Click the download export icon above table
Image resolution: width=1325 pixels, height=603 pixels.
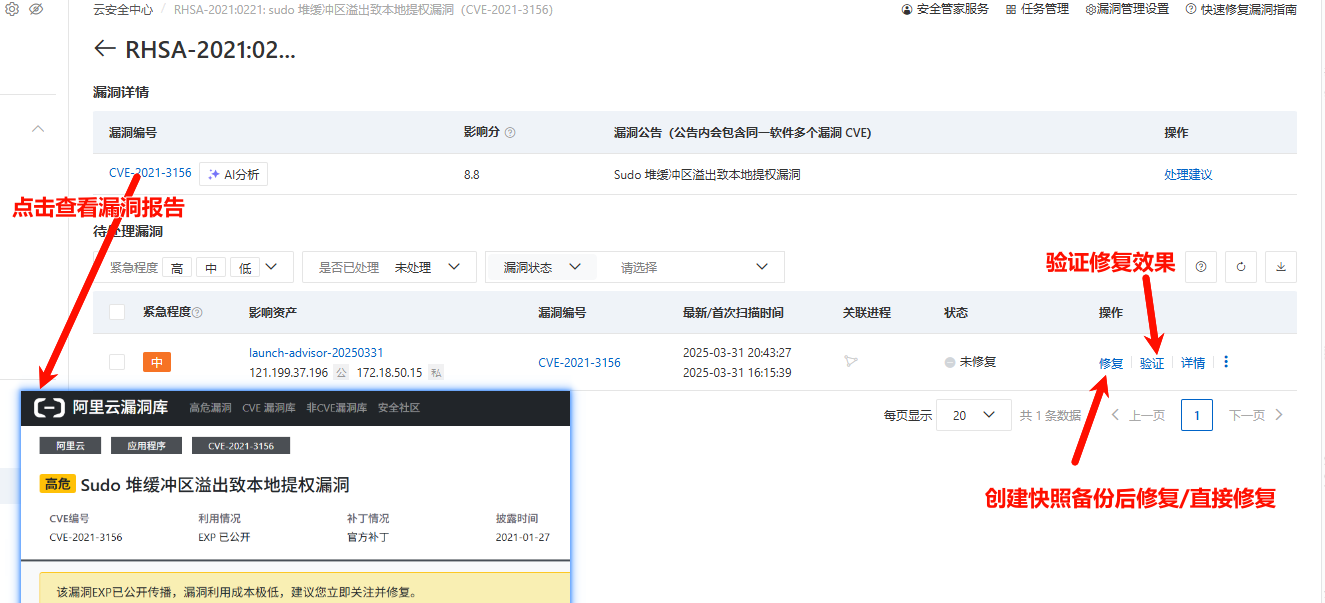coord(1281,267)
